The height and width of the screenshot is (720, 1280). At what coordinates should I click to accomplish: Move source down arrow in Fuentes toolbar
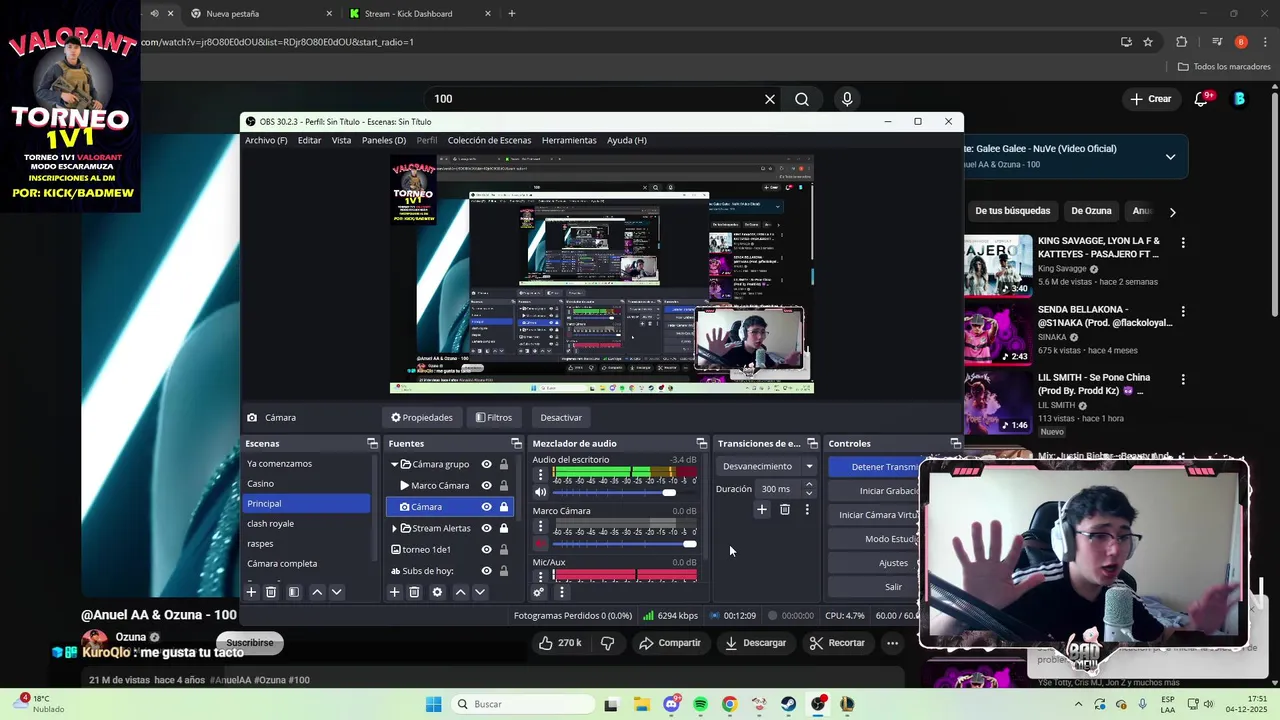(x=480, y=592)
